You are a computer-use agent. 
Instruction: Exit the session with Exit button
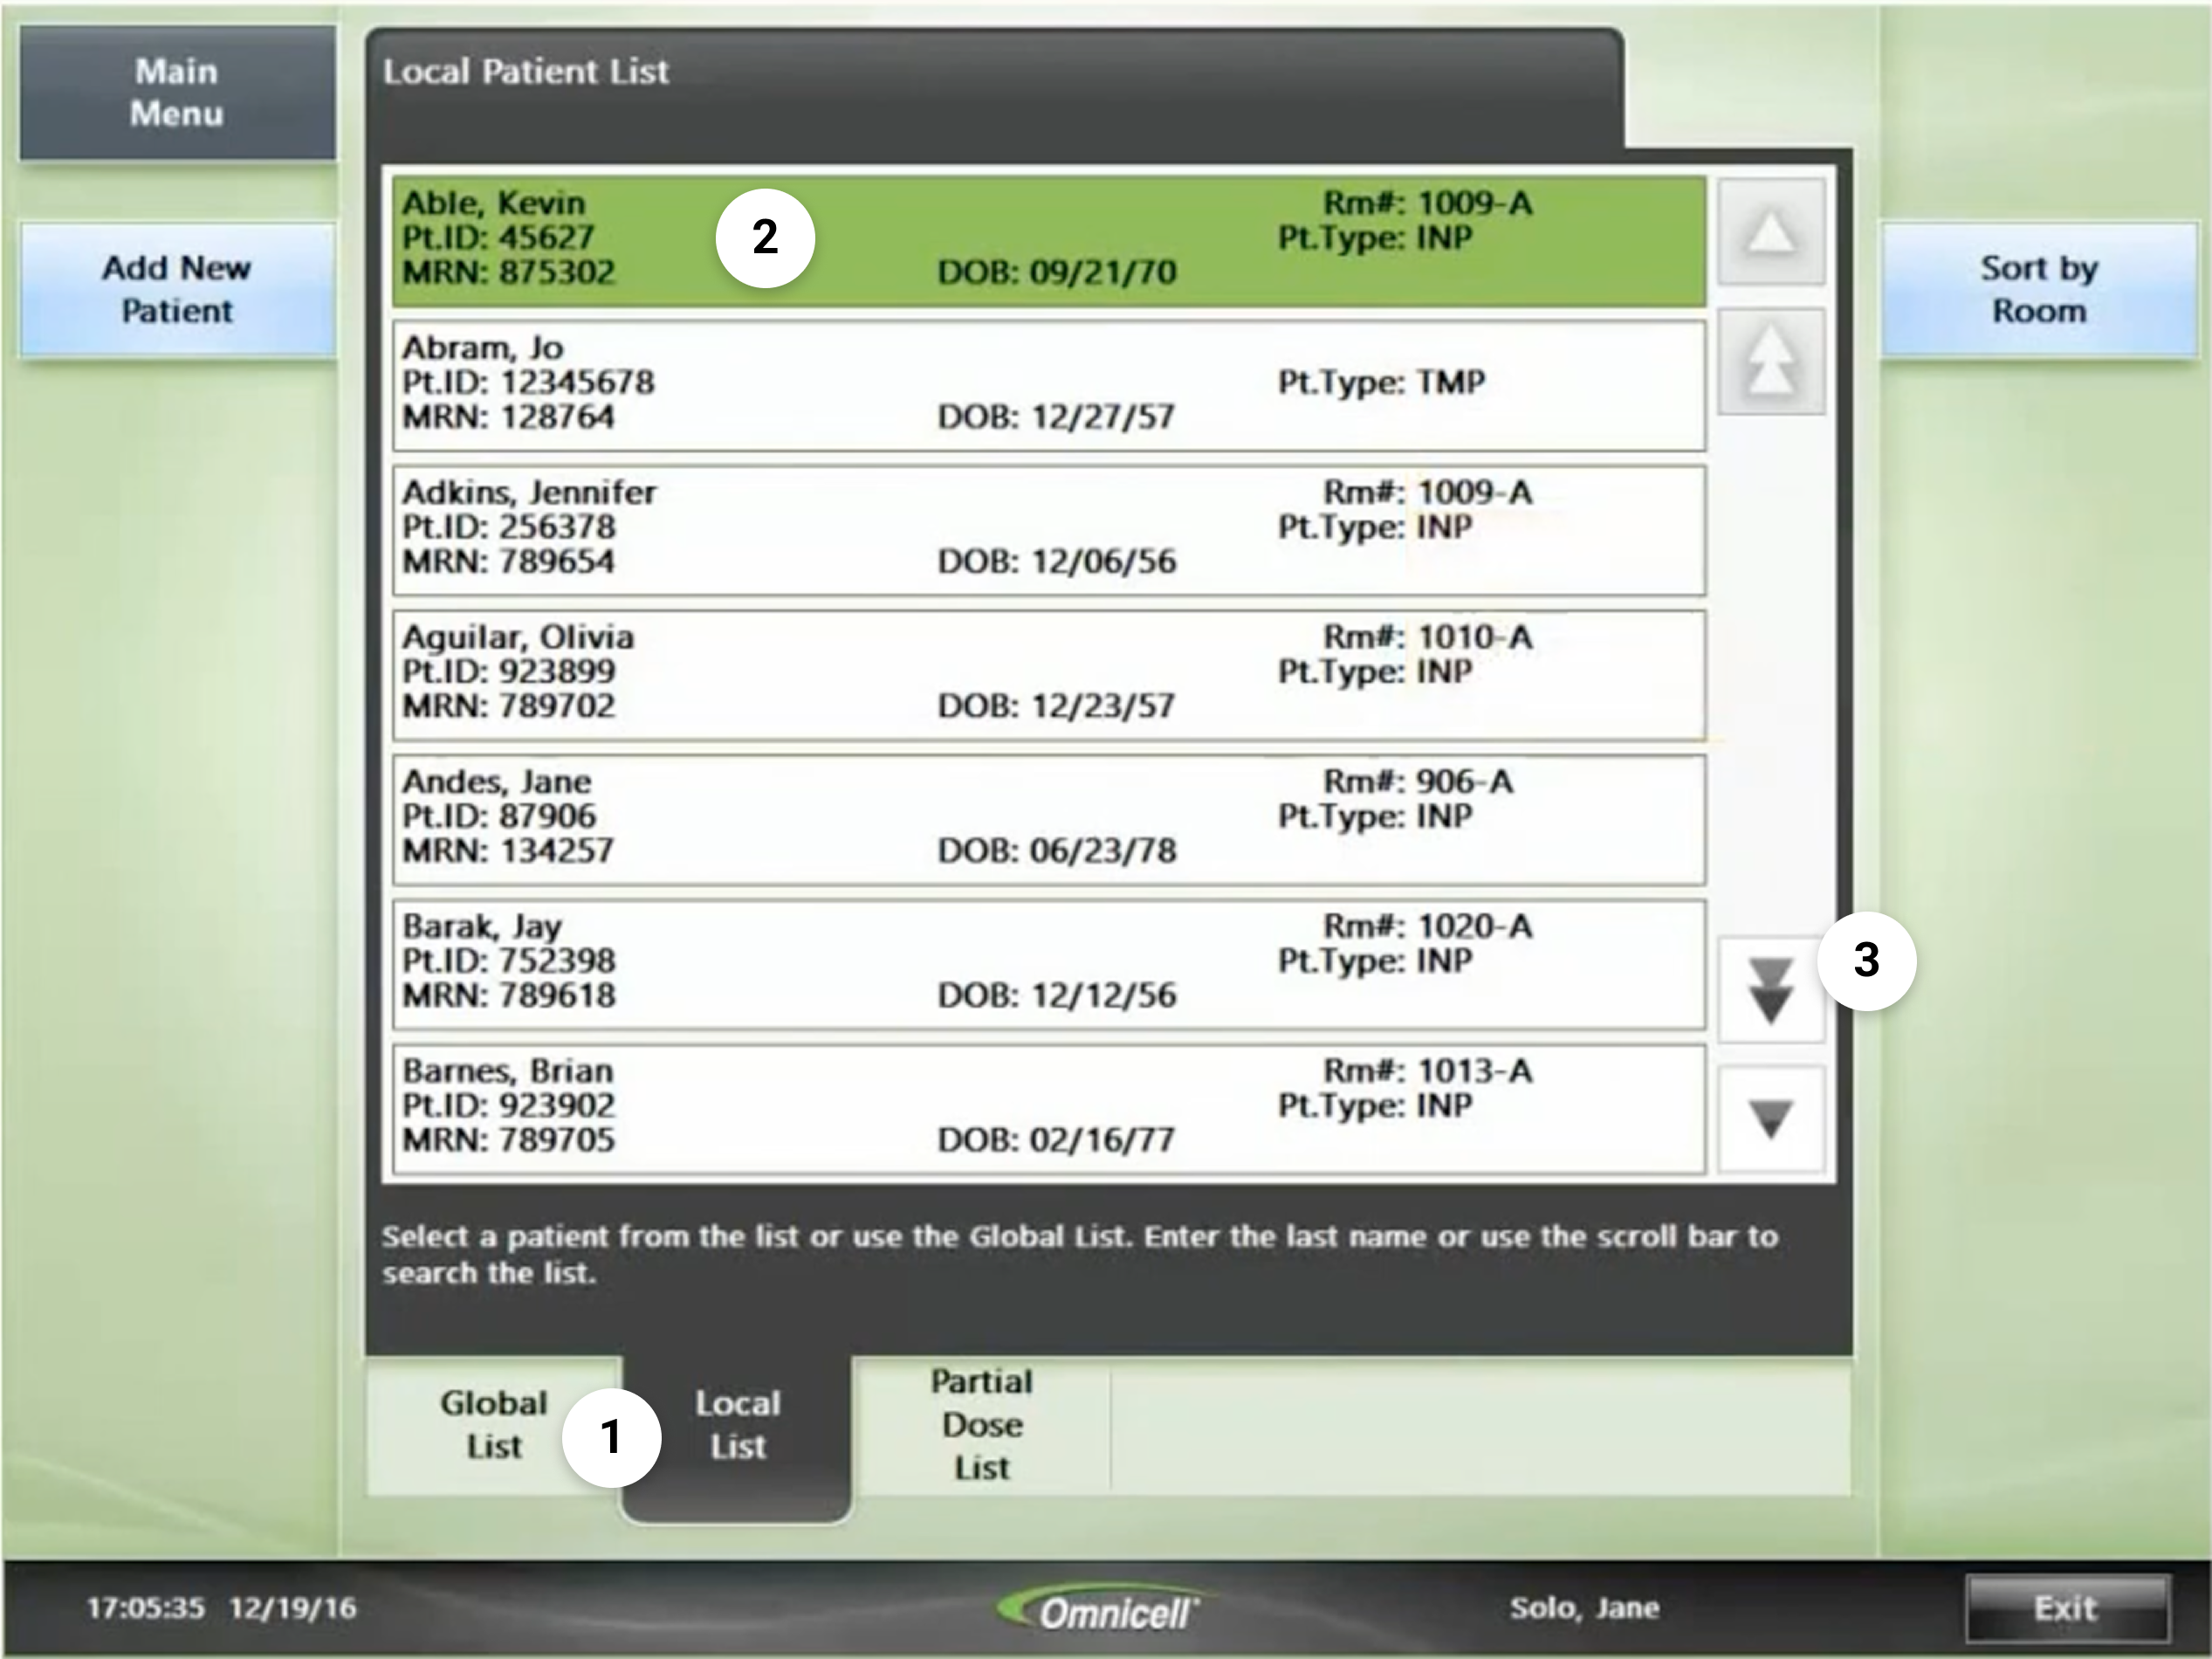pos(2066,1608)
